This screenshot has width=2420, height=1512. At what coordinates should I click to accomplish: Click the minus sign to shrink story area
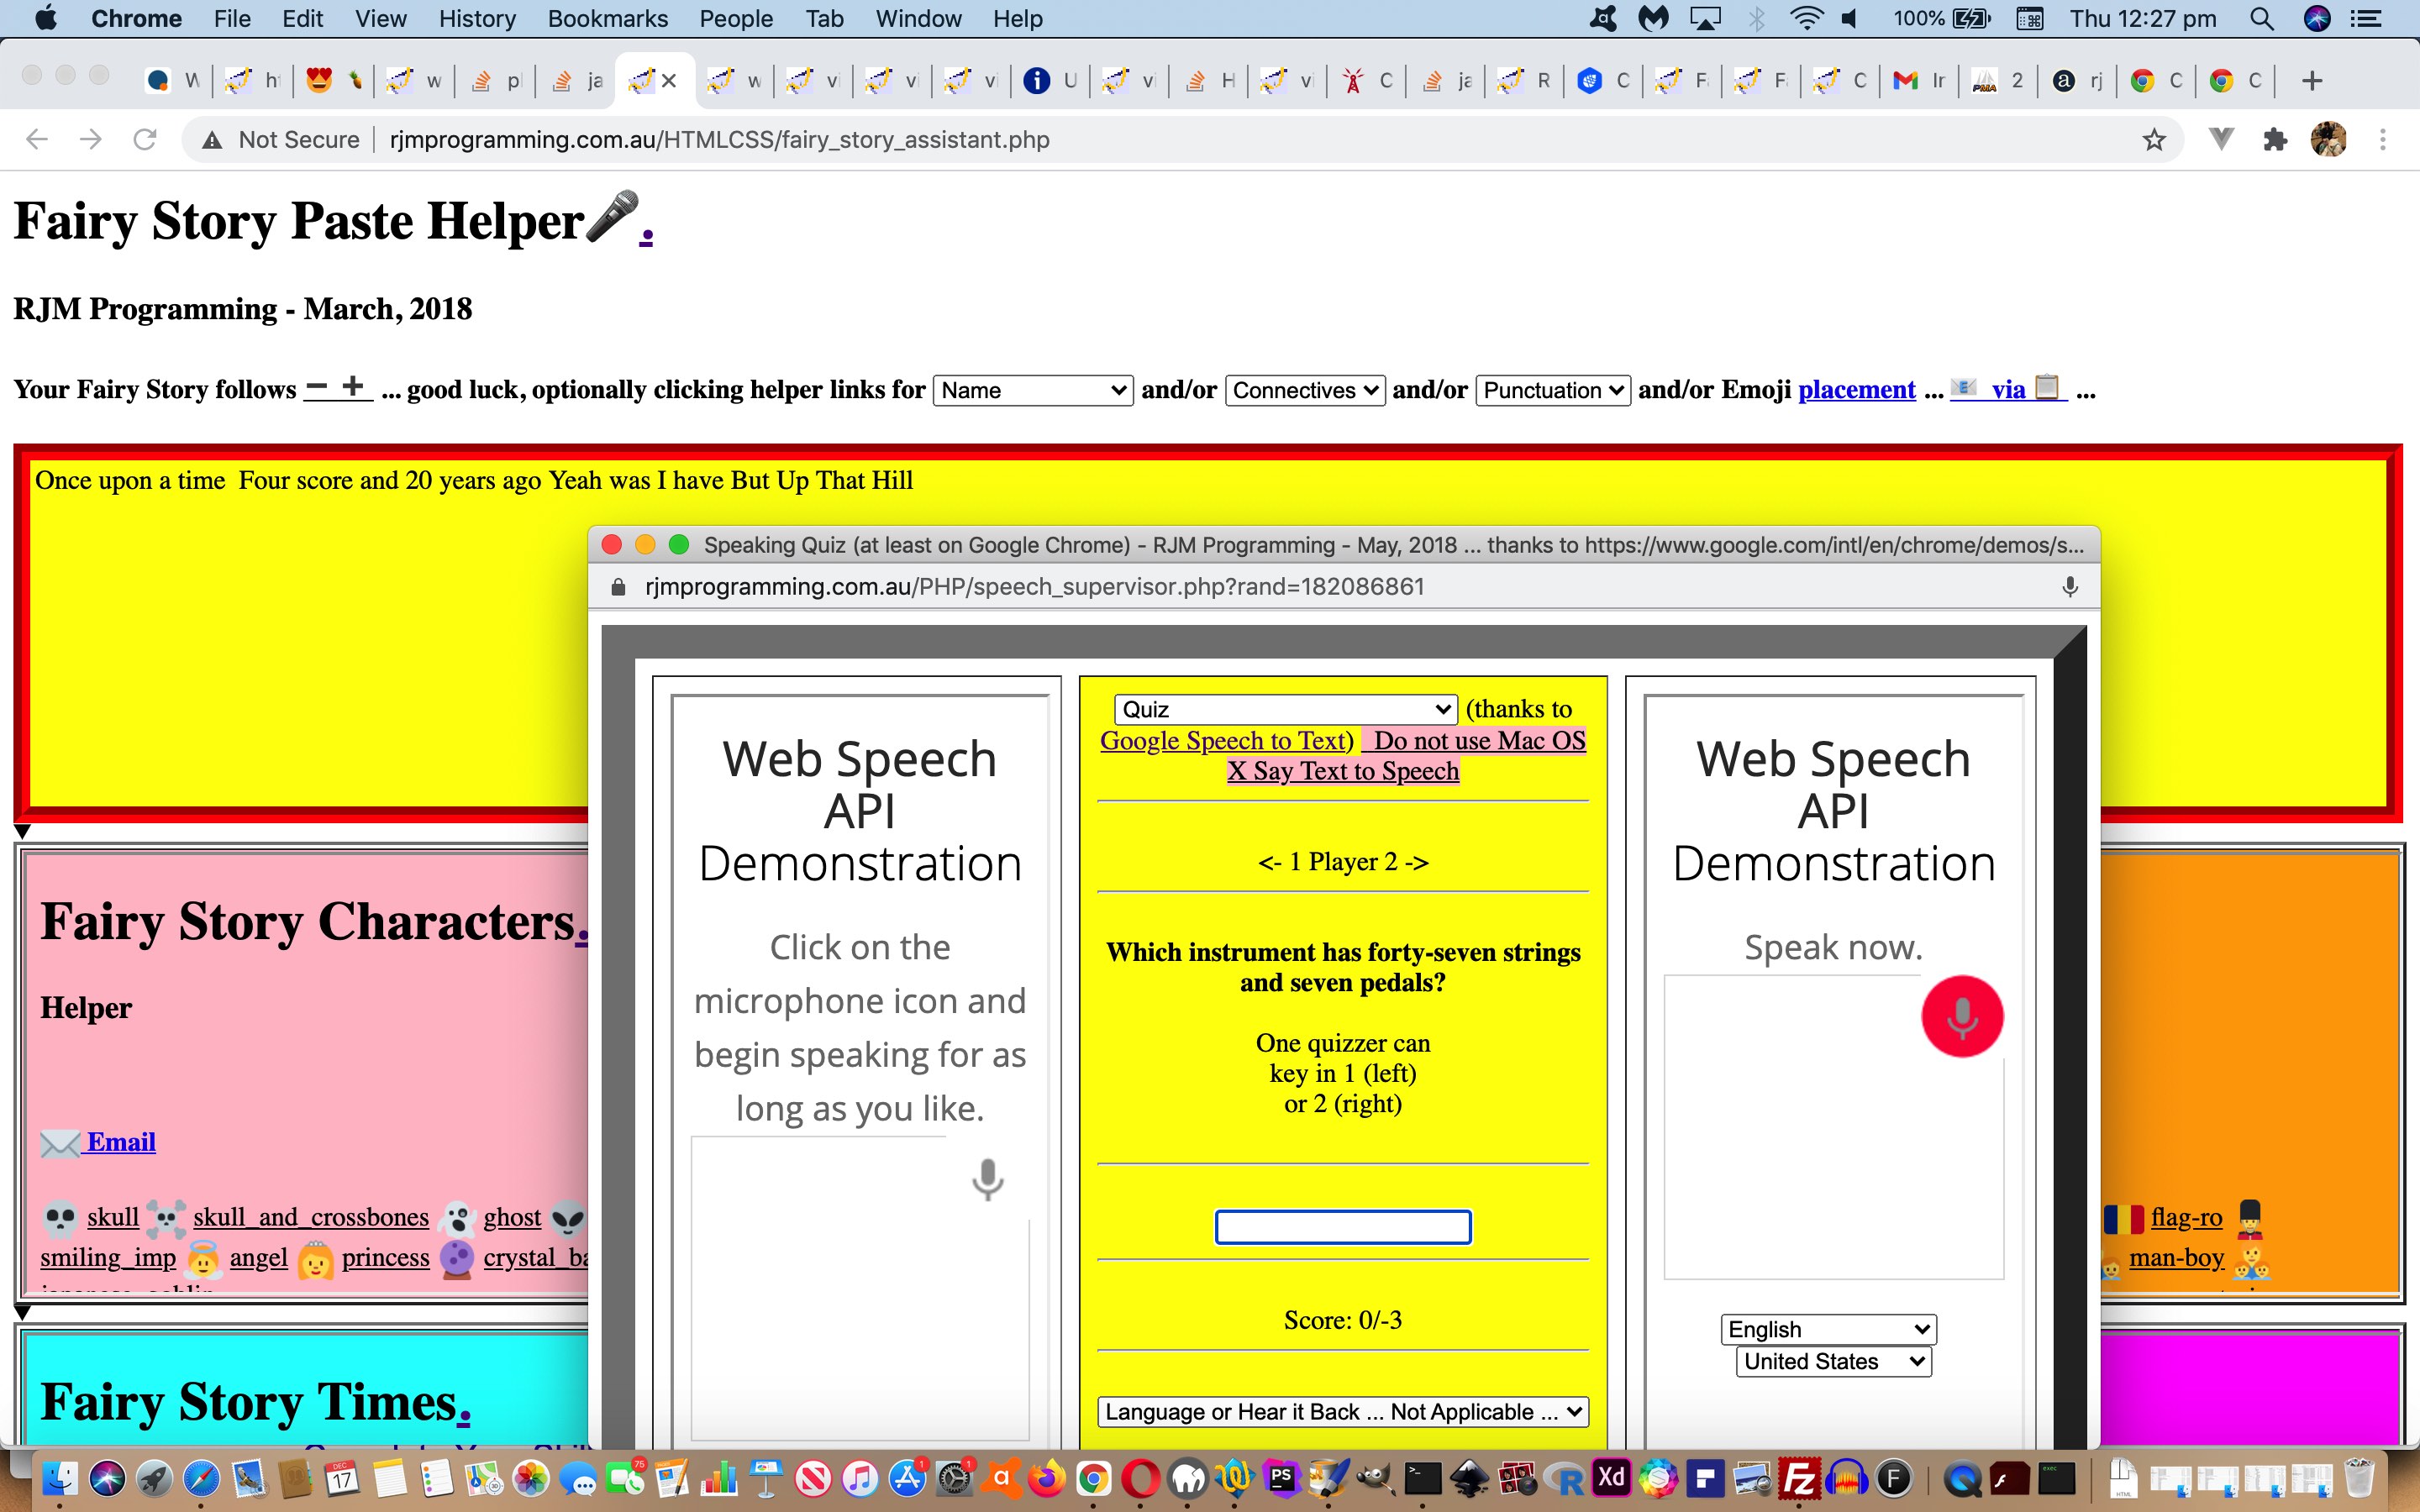tap(317, 386)
